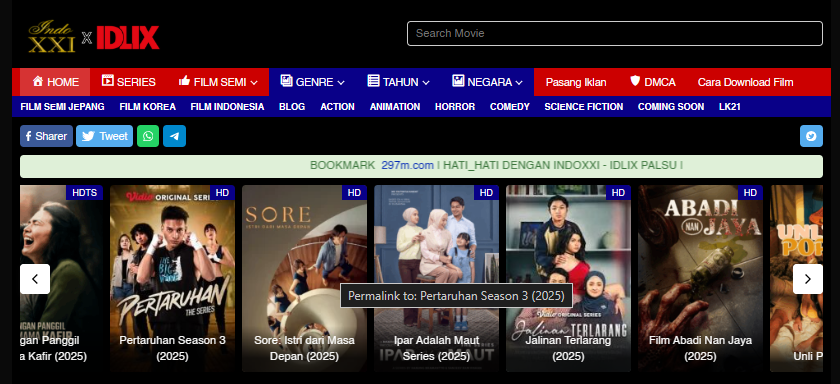This screenshot has height=384, width=840.
Task: Click the HDTS quality badge
Action: tap(84, 193)
